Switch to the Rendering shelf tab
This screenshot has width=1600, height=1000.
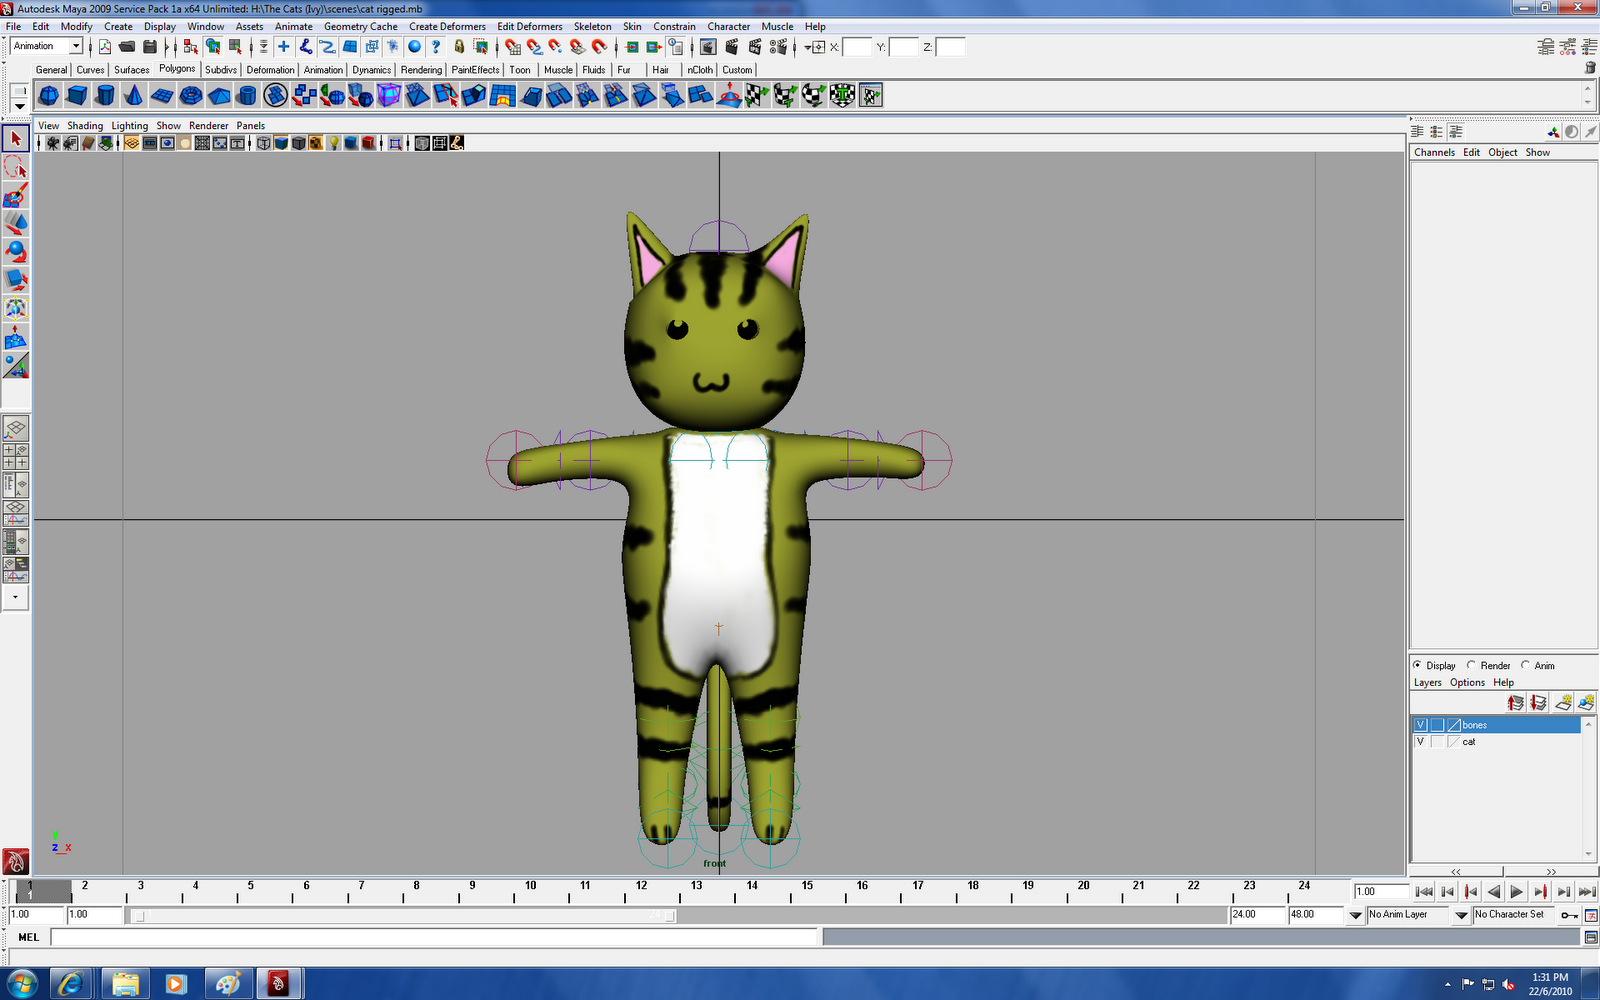pyautogui.click(x=420, y=70)
